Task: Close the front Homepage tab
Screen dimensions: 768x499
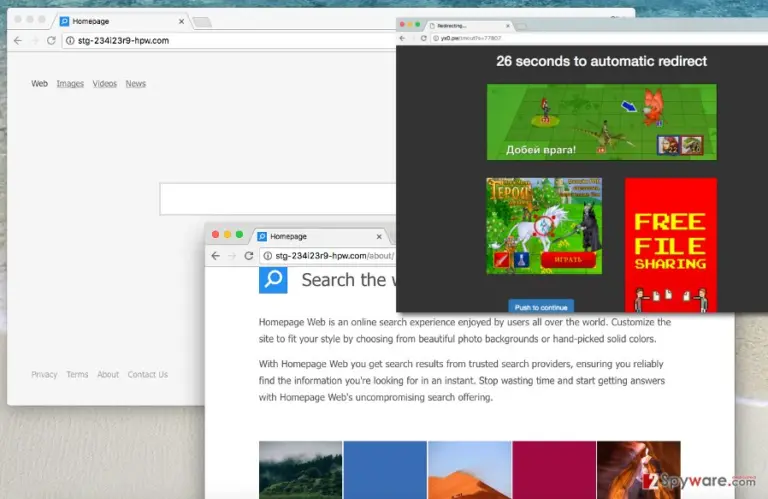Action: pyautogui.click(x=379, y=237)
